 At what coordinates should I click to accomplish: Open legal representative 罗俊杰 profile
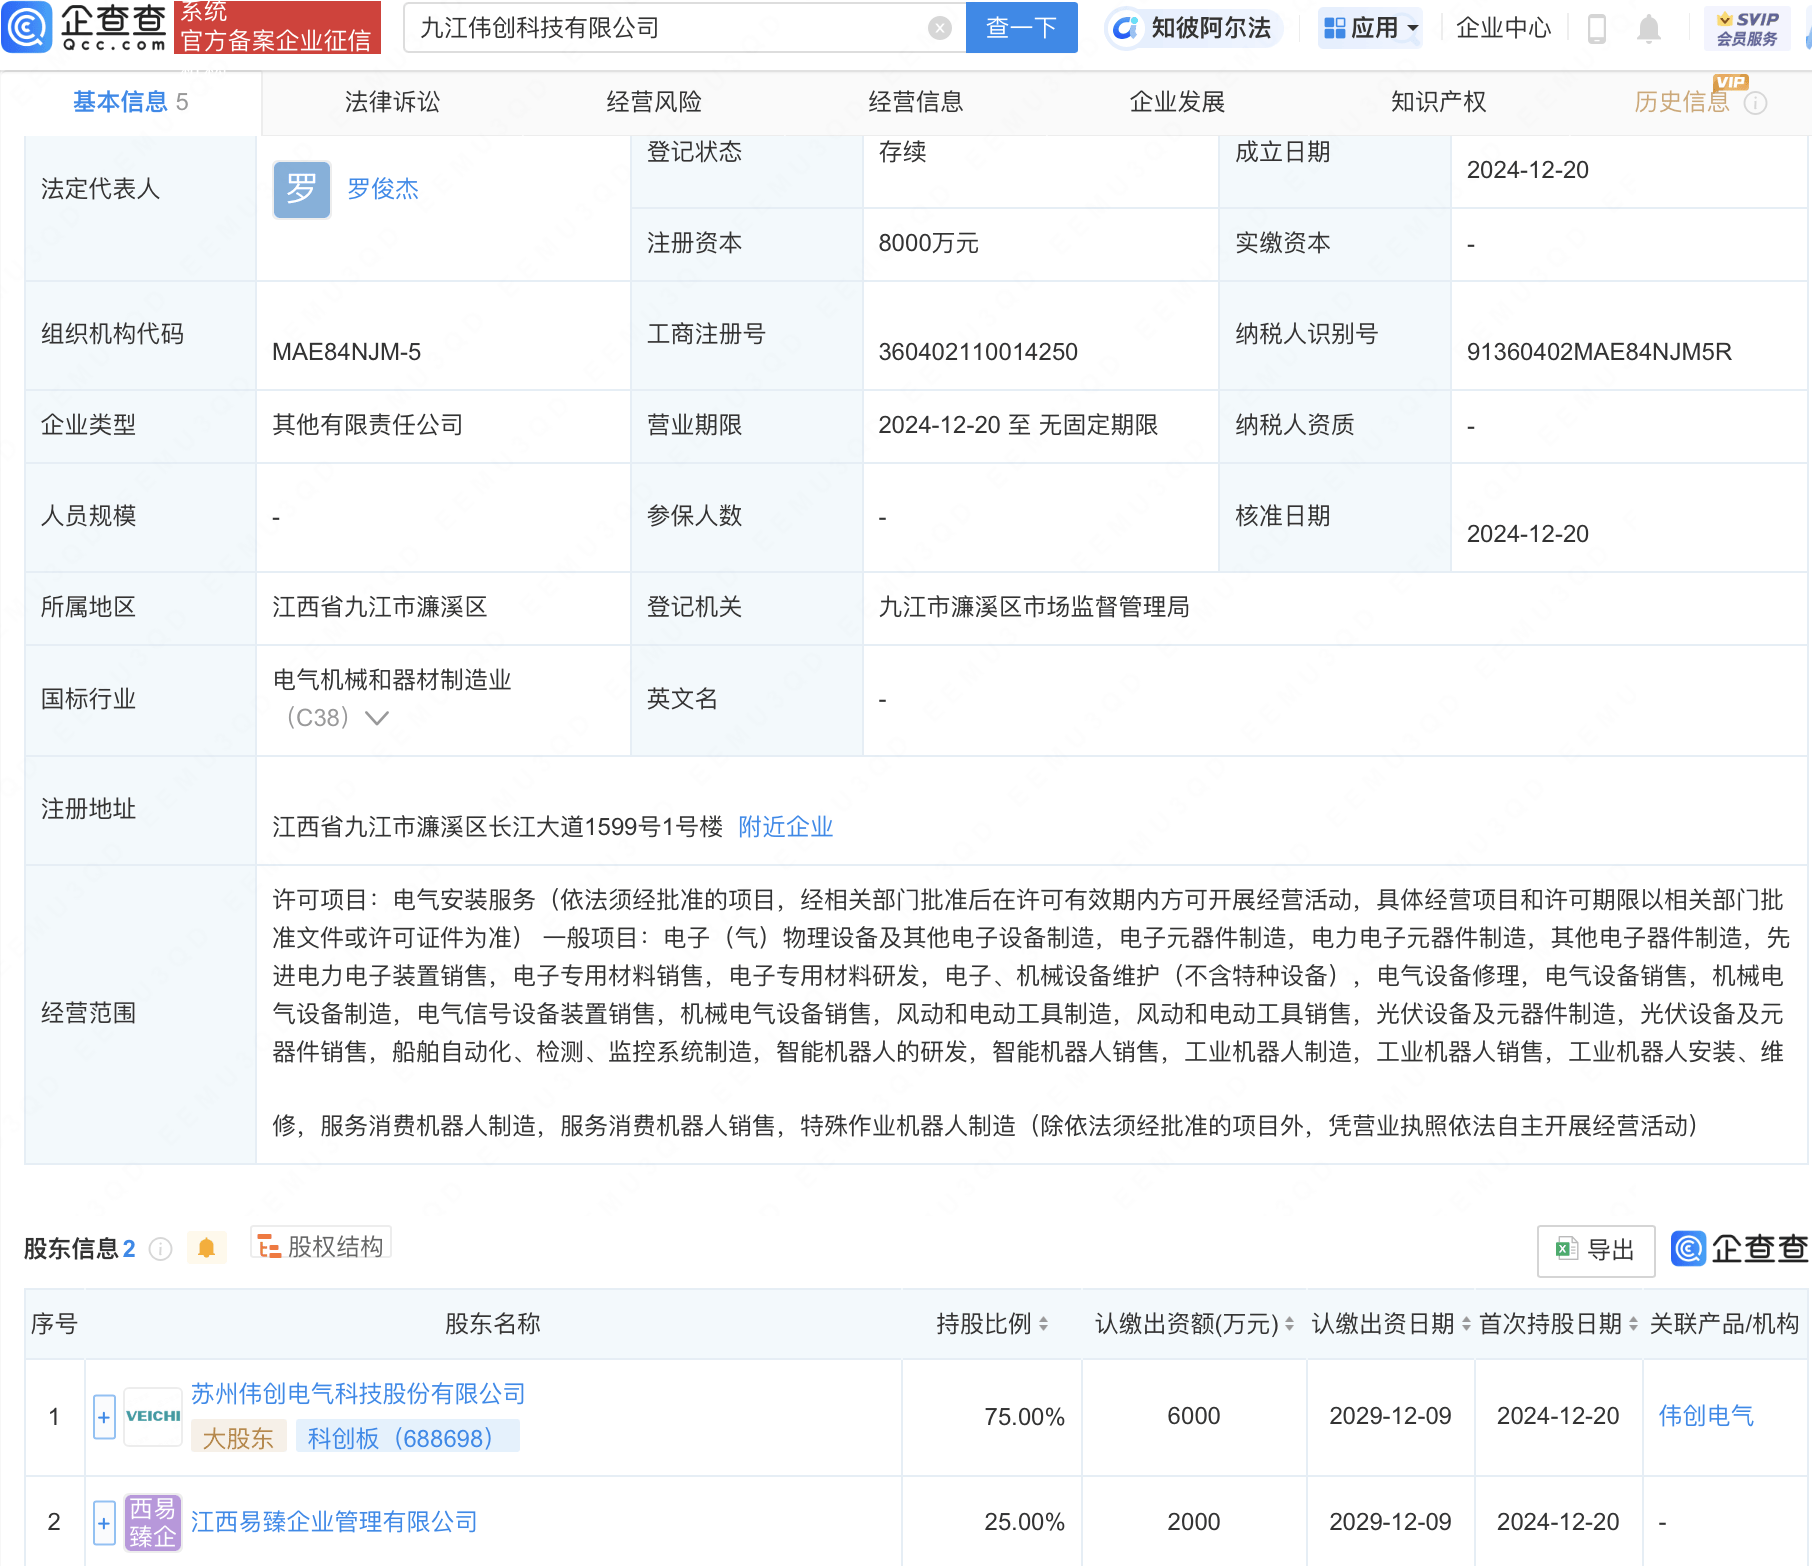(x=383, y=189)
